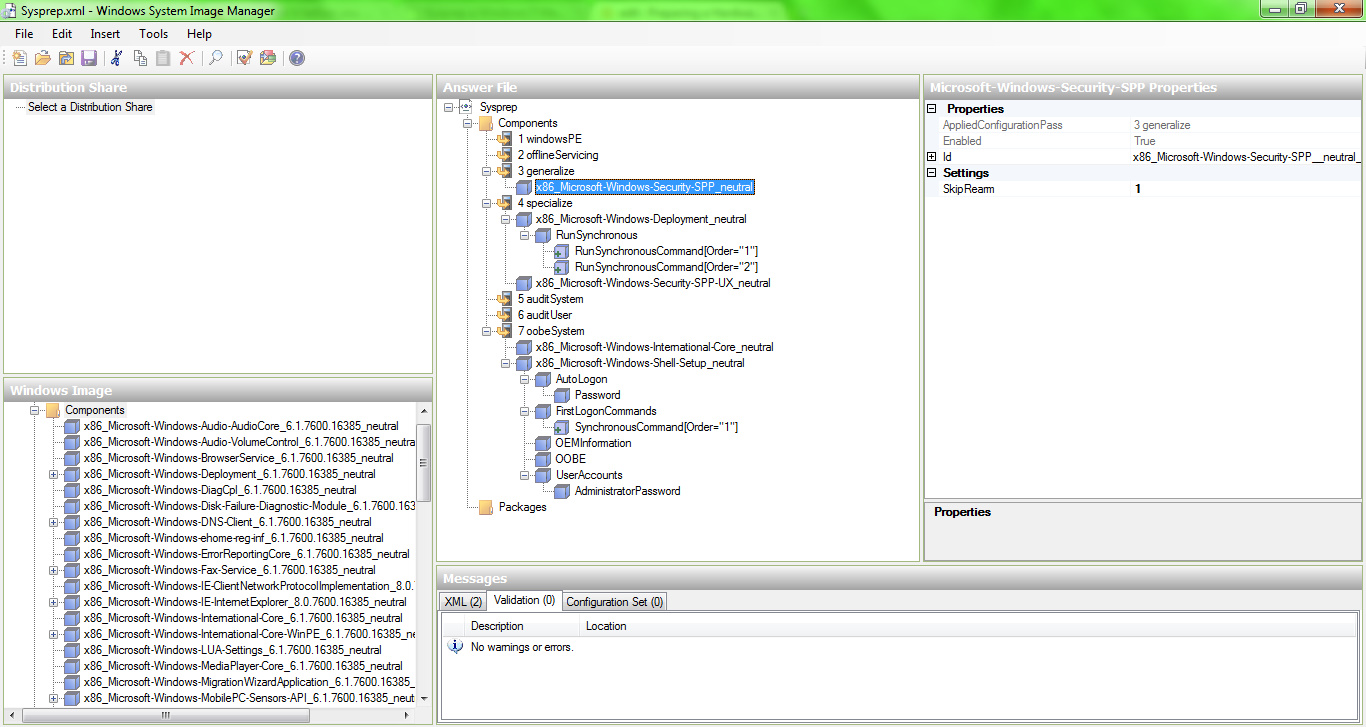Click the Open Answer File folder icon
This screenshot has width=1366, height=727.
point(43,58)
